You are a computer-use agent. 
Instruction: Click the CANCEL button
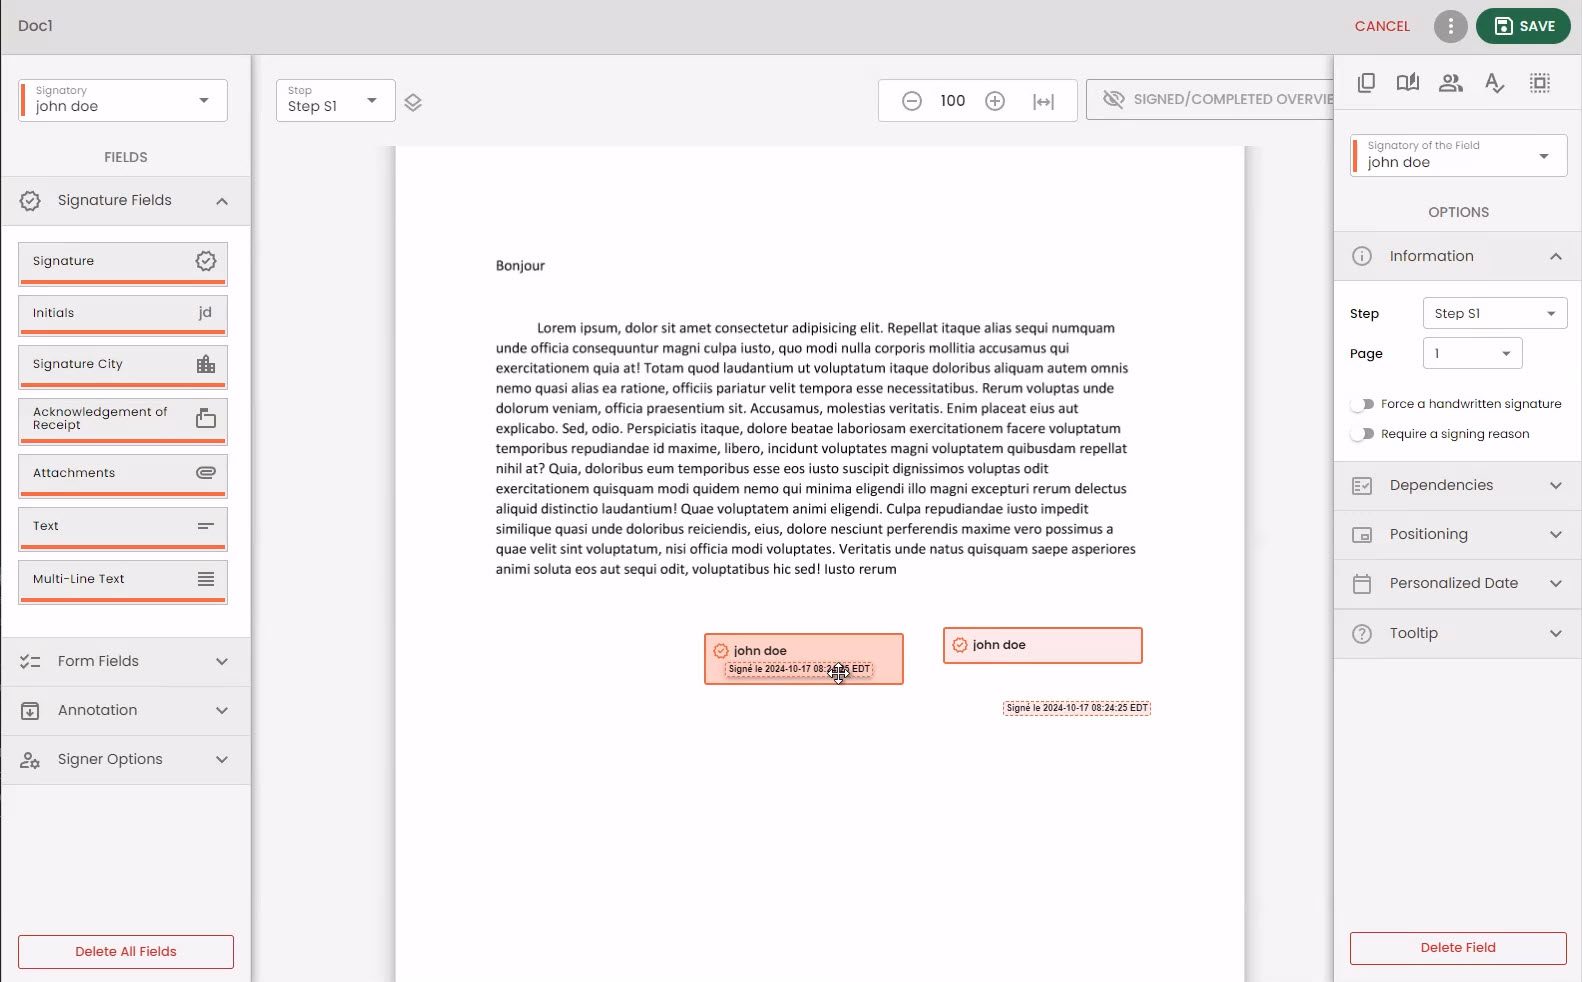[1382, 26]
